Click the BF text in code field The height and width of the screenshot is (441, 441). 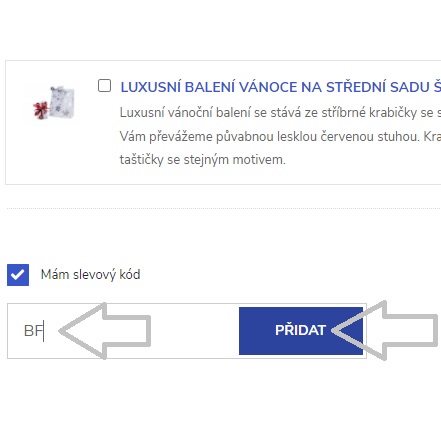(34, 331)
